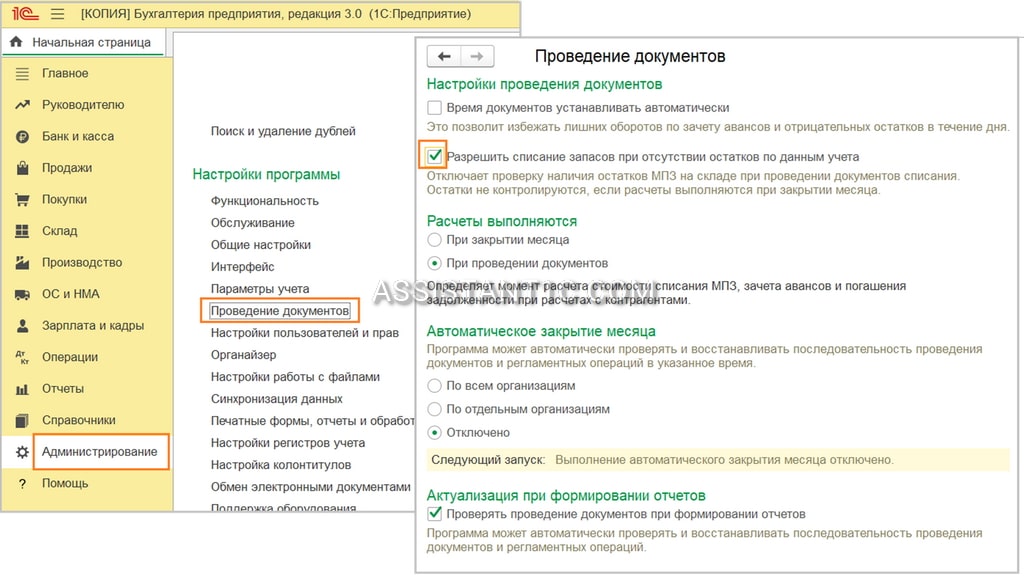1024x580 pixels.
Task: Click the 1C logo icon
Action: click(25, 14)
